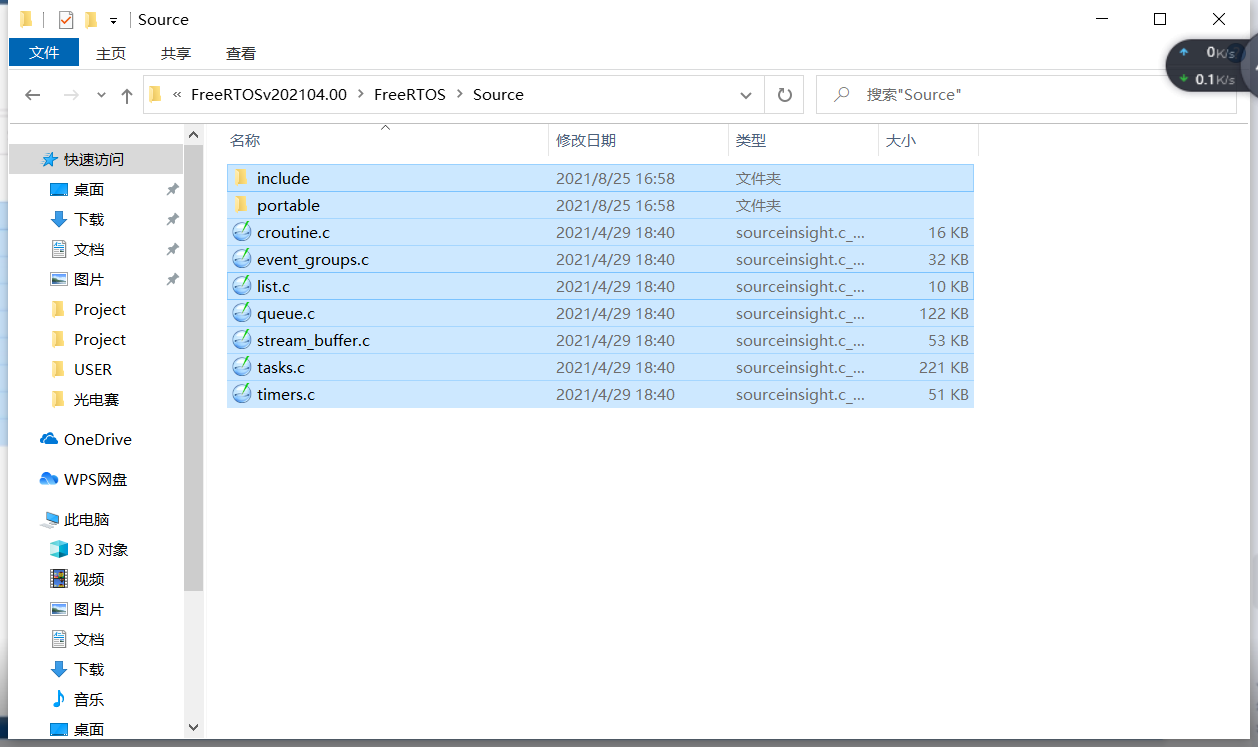1258x747 pixels.
Task: Click the navigation pane scrollbar up arrow
Action: click(194, 133)
